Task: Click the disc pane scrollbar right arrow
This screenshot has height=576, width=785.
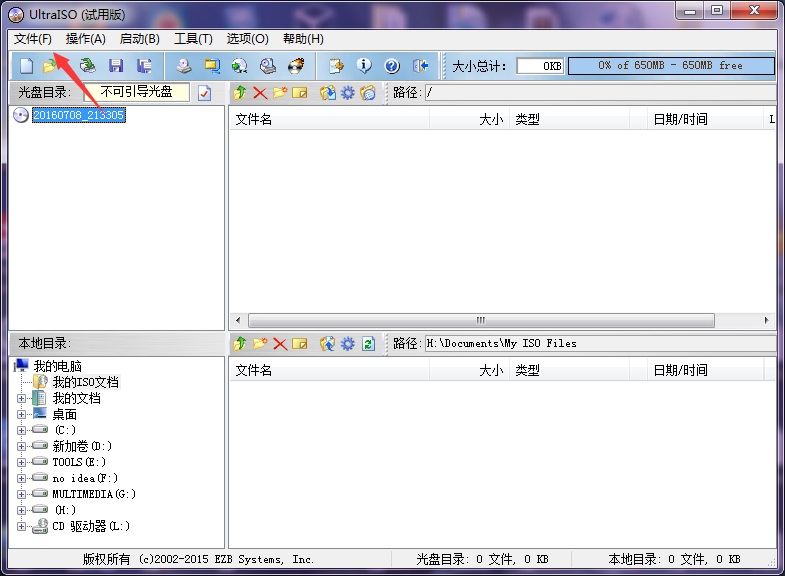Action: pyautogui.click(x=766, y=320)
